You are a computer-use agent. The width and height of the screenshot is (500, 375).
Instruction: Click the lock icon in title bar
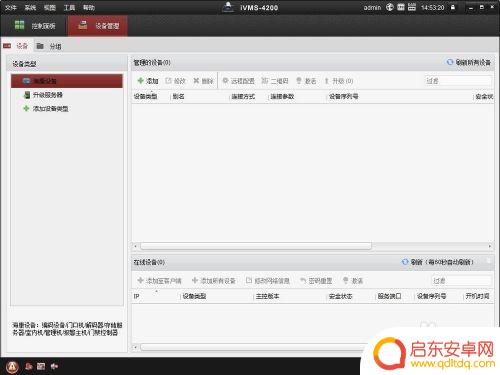(453, 7)
